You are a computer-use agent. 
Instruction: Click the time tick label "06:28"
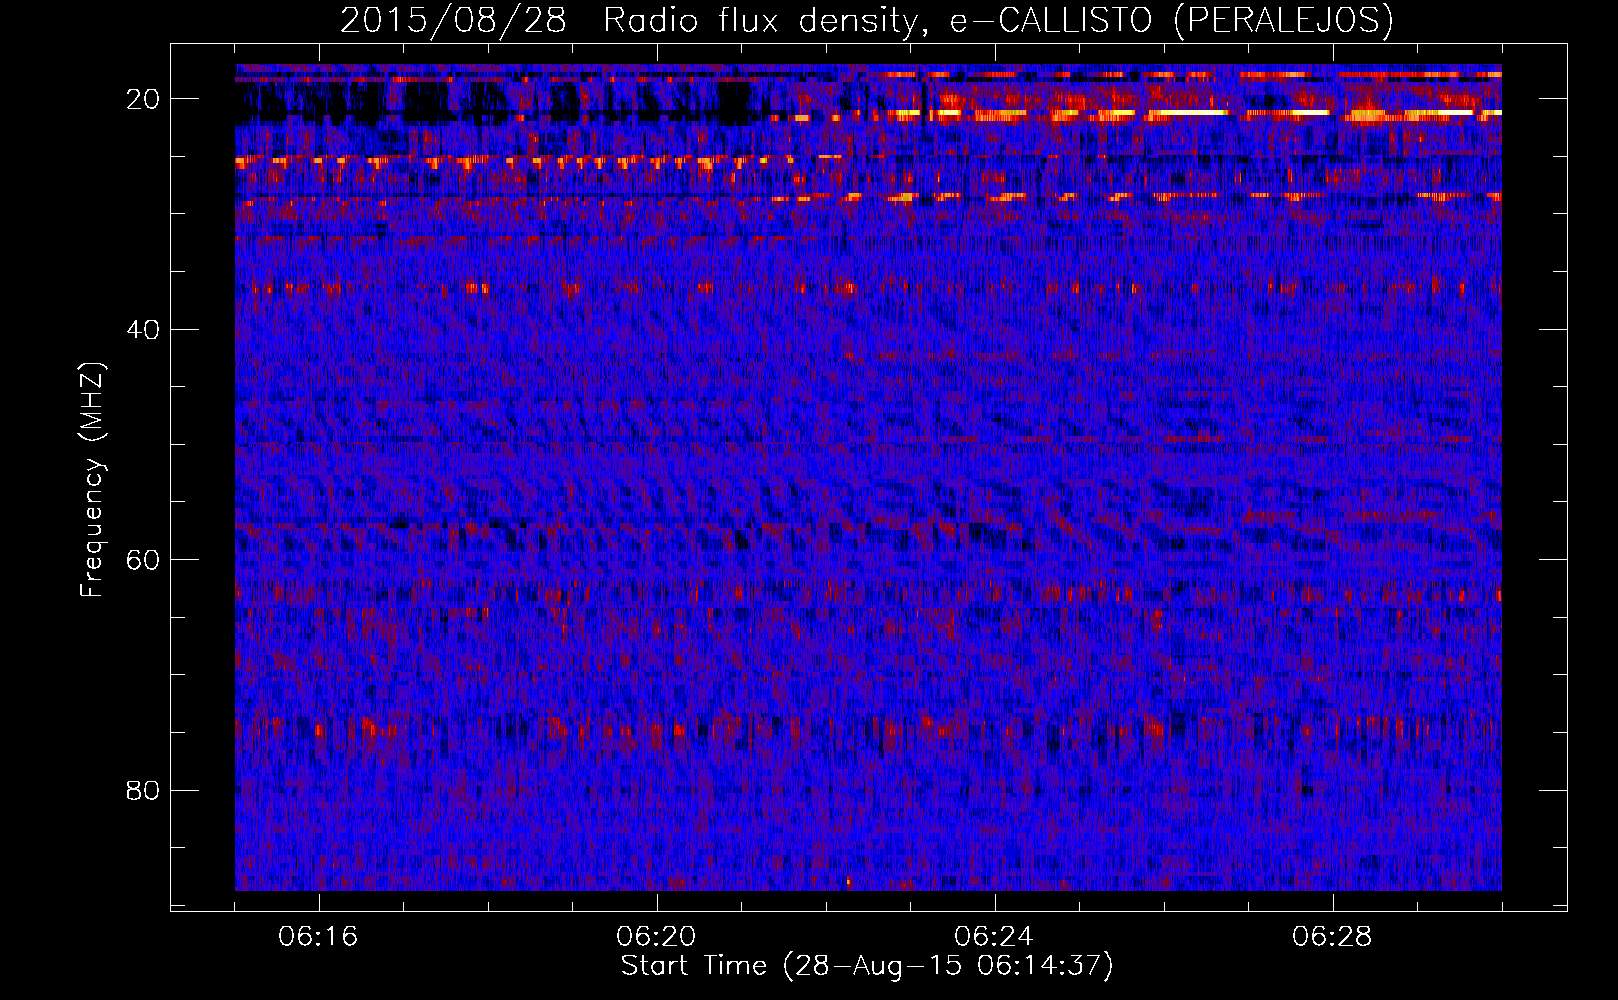pos(1332,937)
